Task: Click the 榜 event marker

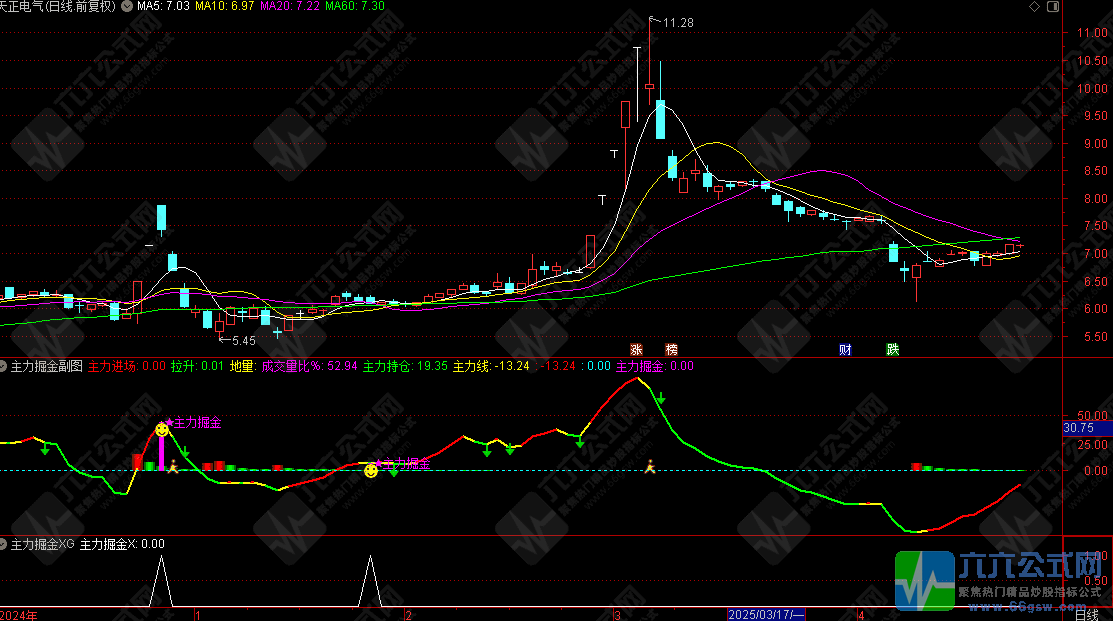Action: [671, 350]
